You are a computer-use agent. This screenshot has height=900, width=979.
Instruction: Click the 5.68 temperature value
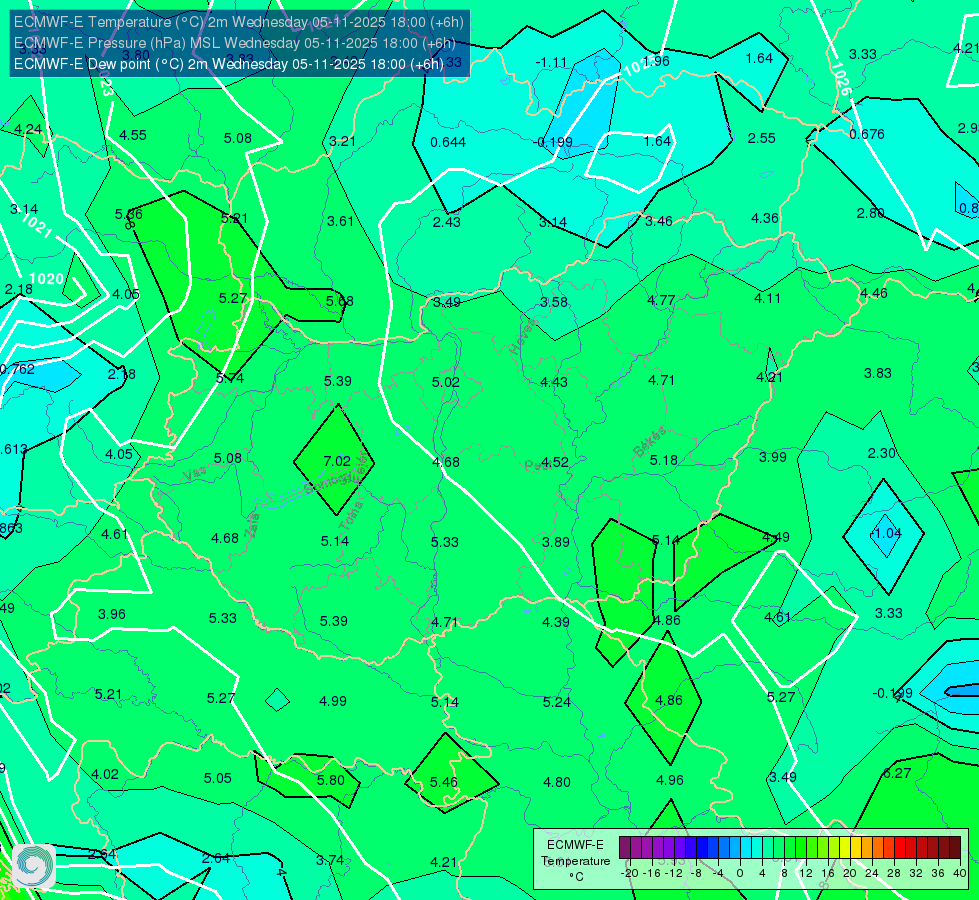point(340,301)
